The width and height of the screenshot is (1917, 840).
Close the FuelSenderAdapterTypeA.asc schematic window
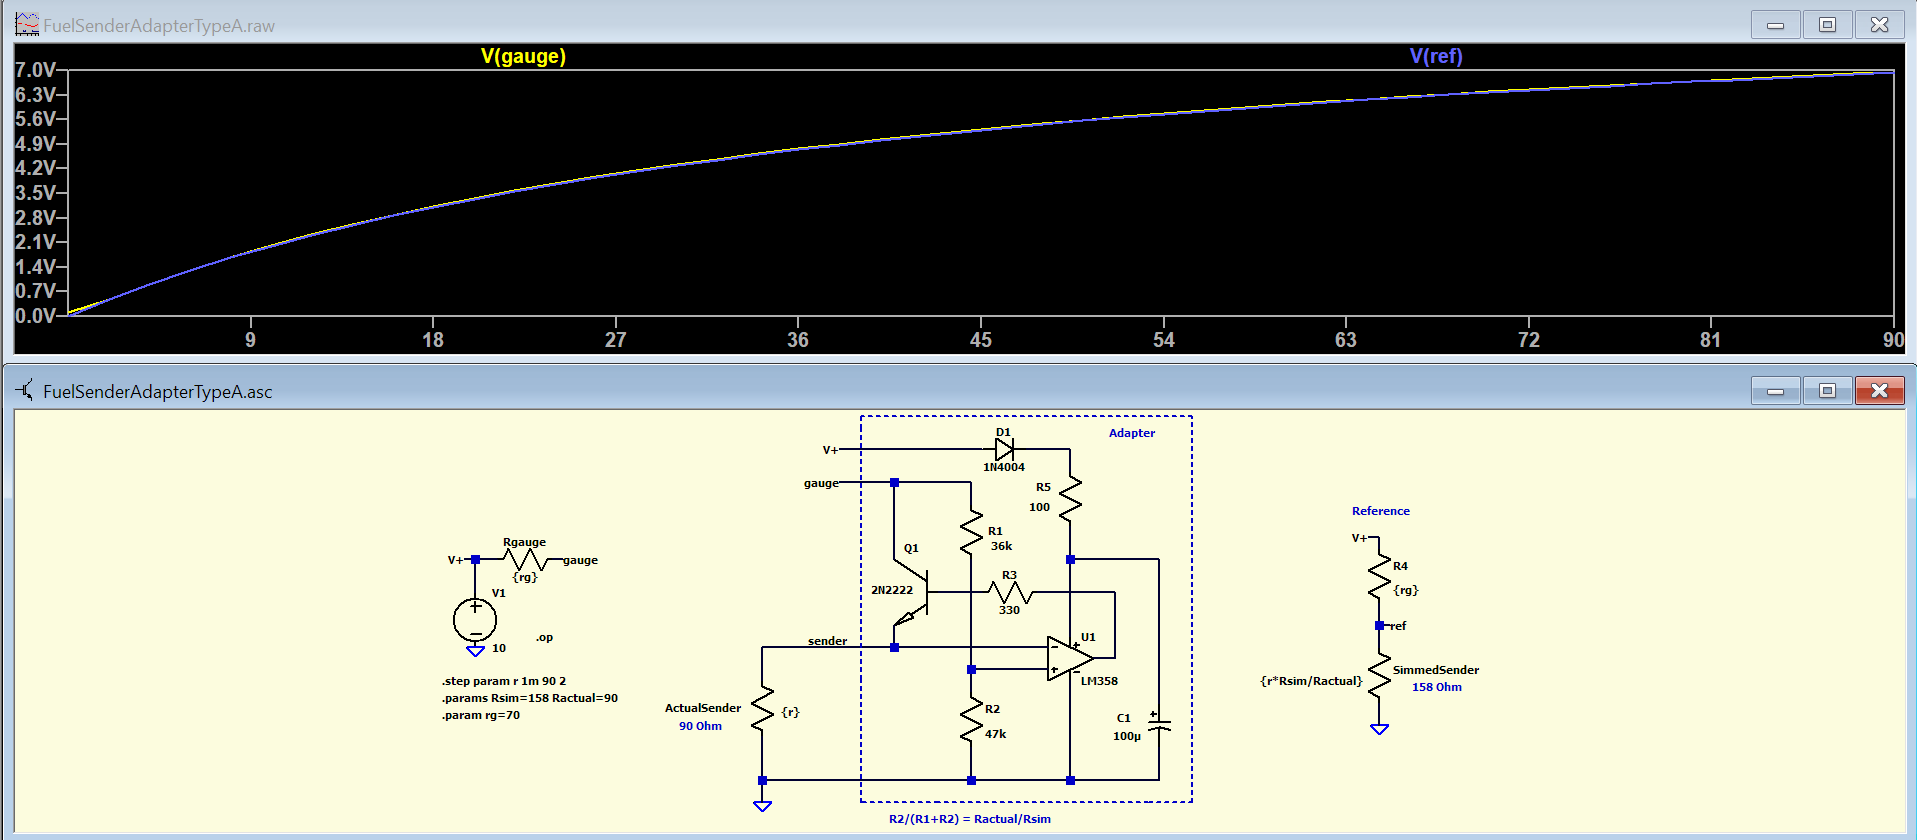point(1880,391)
